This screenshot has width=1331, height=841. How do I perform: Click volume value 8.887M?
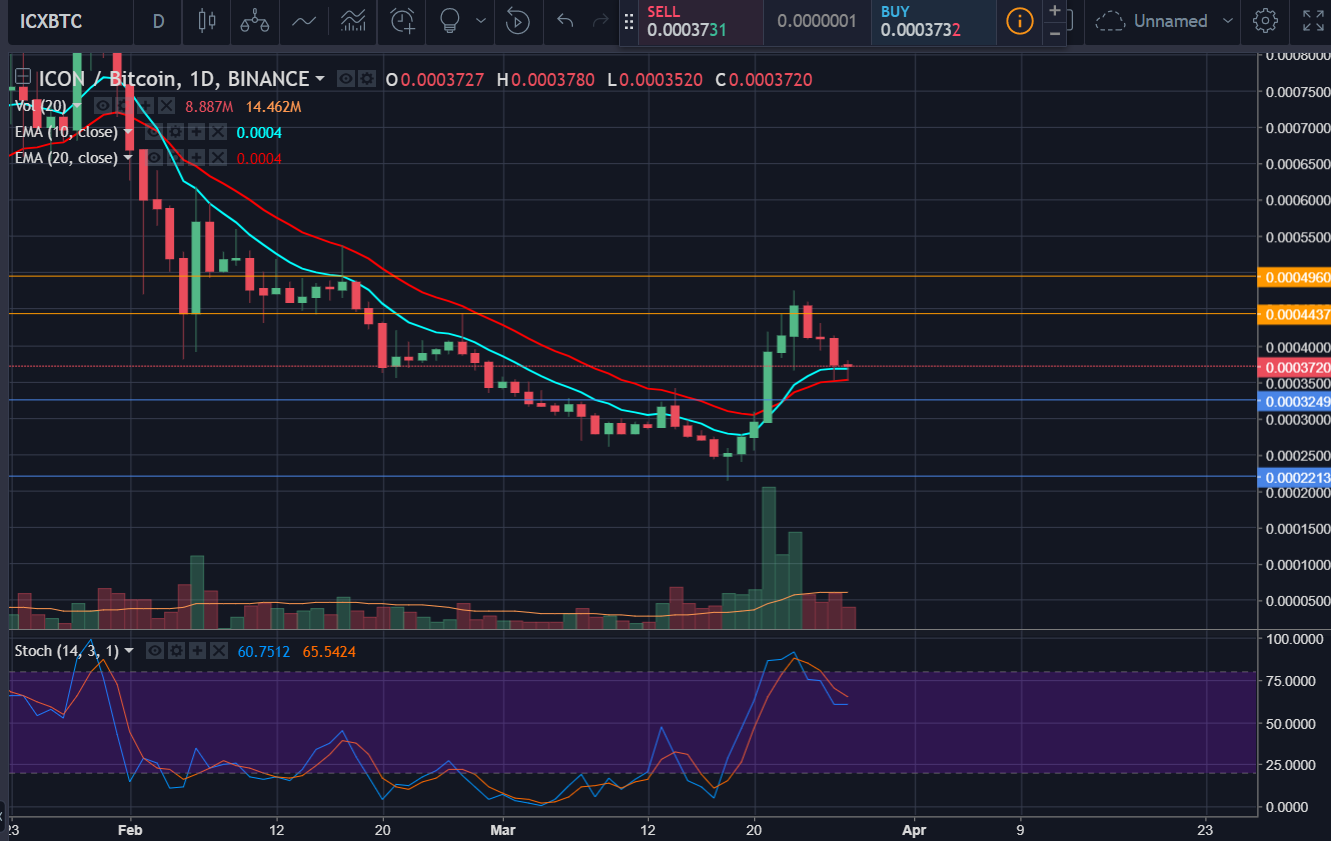point(210,106)
